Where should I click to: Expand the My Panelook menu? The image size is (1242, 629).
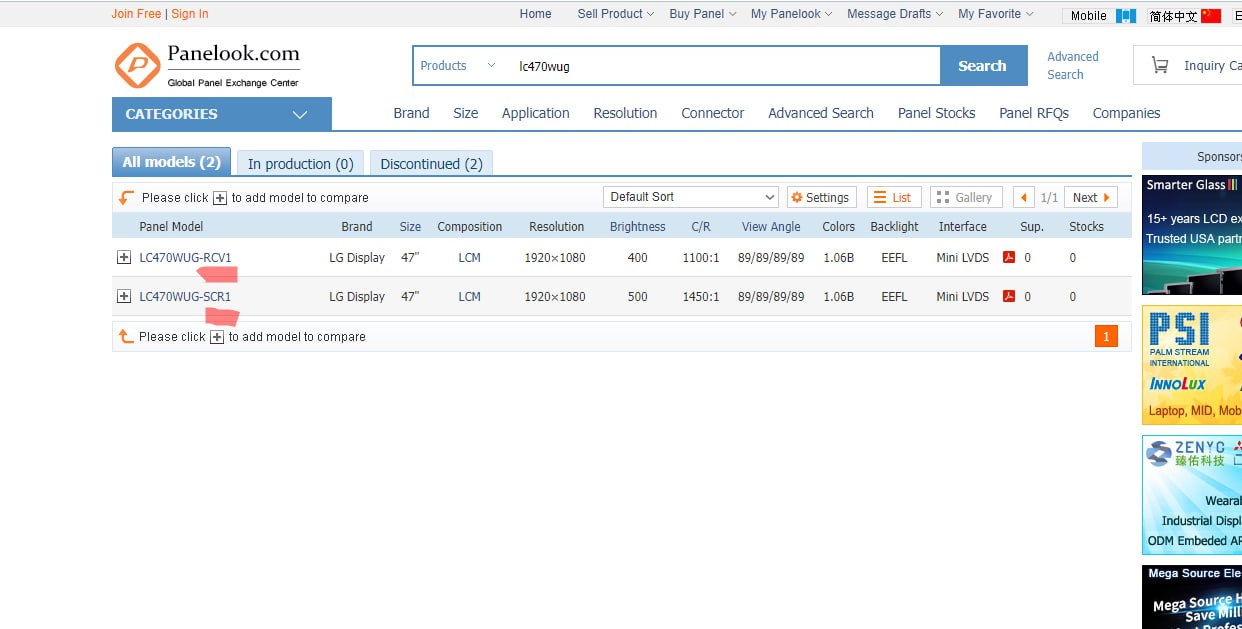point(791,14)
